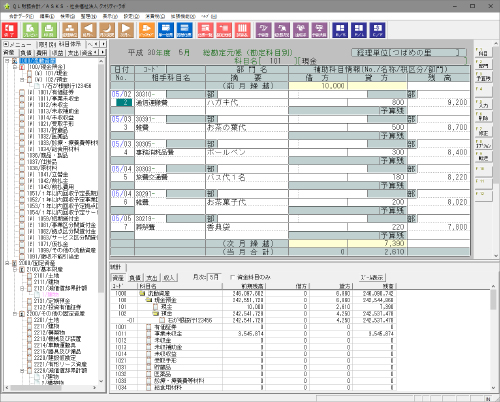Viewport: 500px width, 402px height.
Task: Click the document icon of 石が根銀行123456 tree item
Action: coord(37,86)
